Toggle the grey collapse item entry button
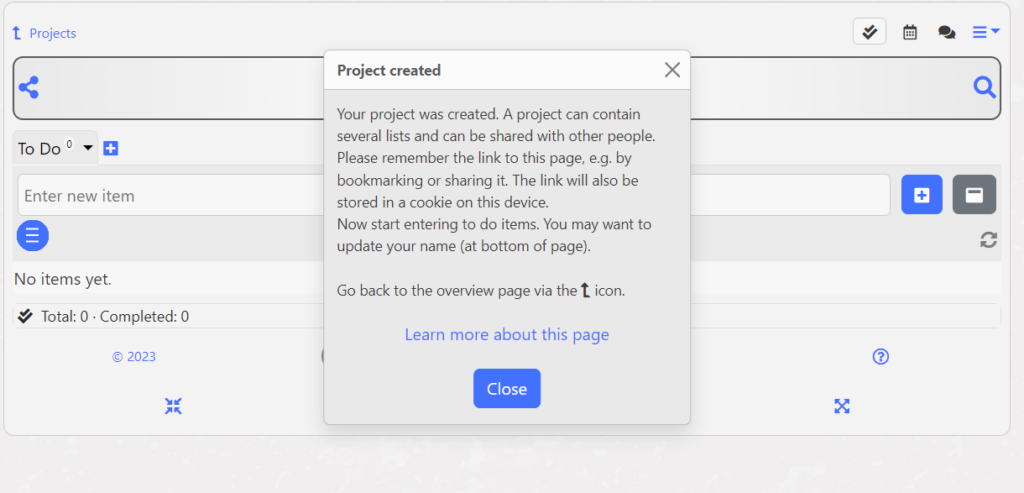Viewport: 1024px width, 493px height. 974,195
